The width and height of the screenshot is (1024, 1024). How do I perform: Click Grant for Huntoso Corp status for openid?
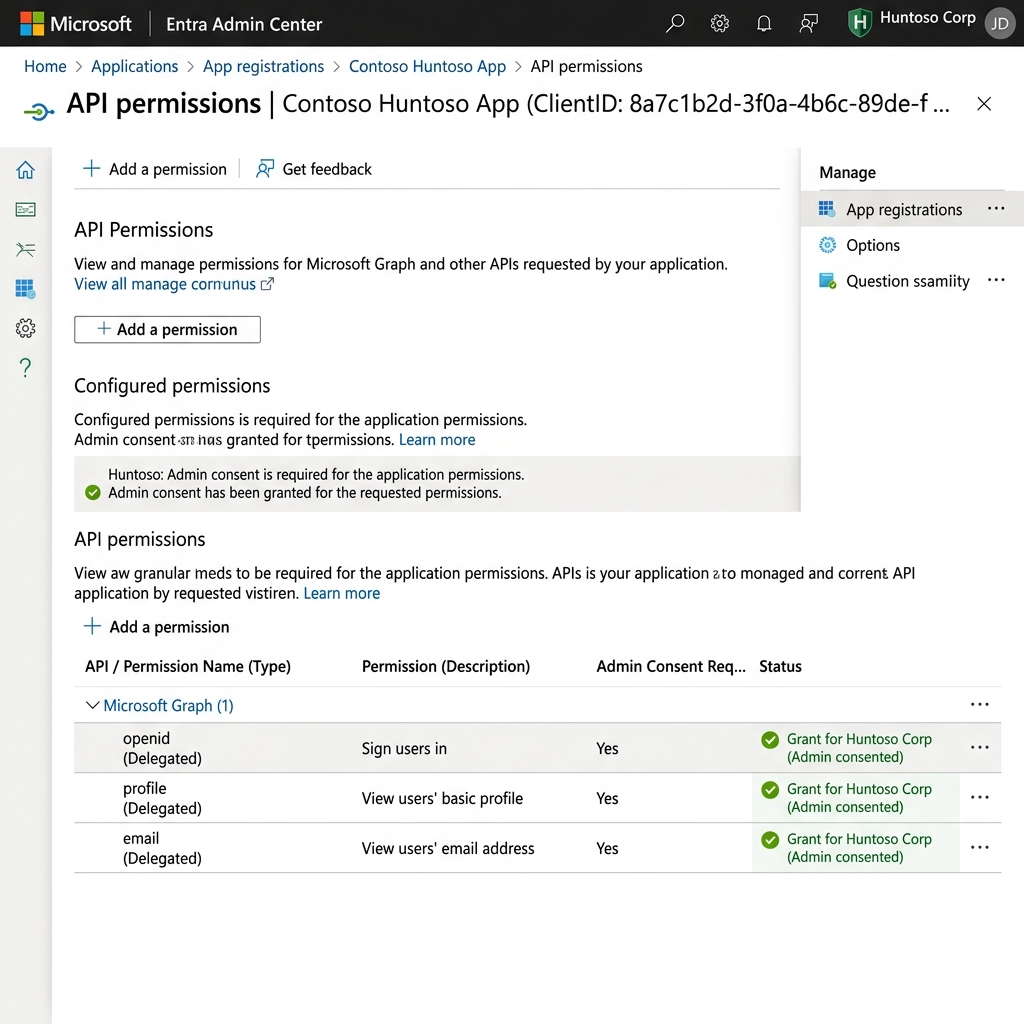(x=859, y=748)
